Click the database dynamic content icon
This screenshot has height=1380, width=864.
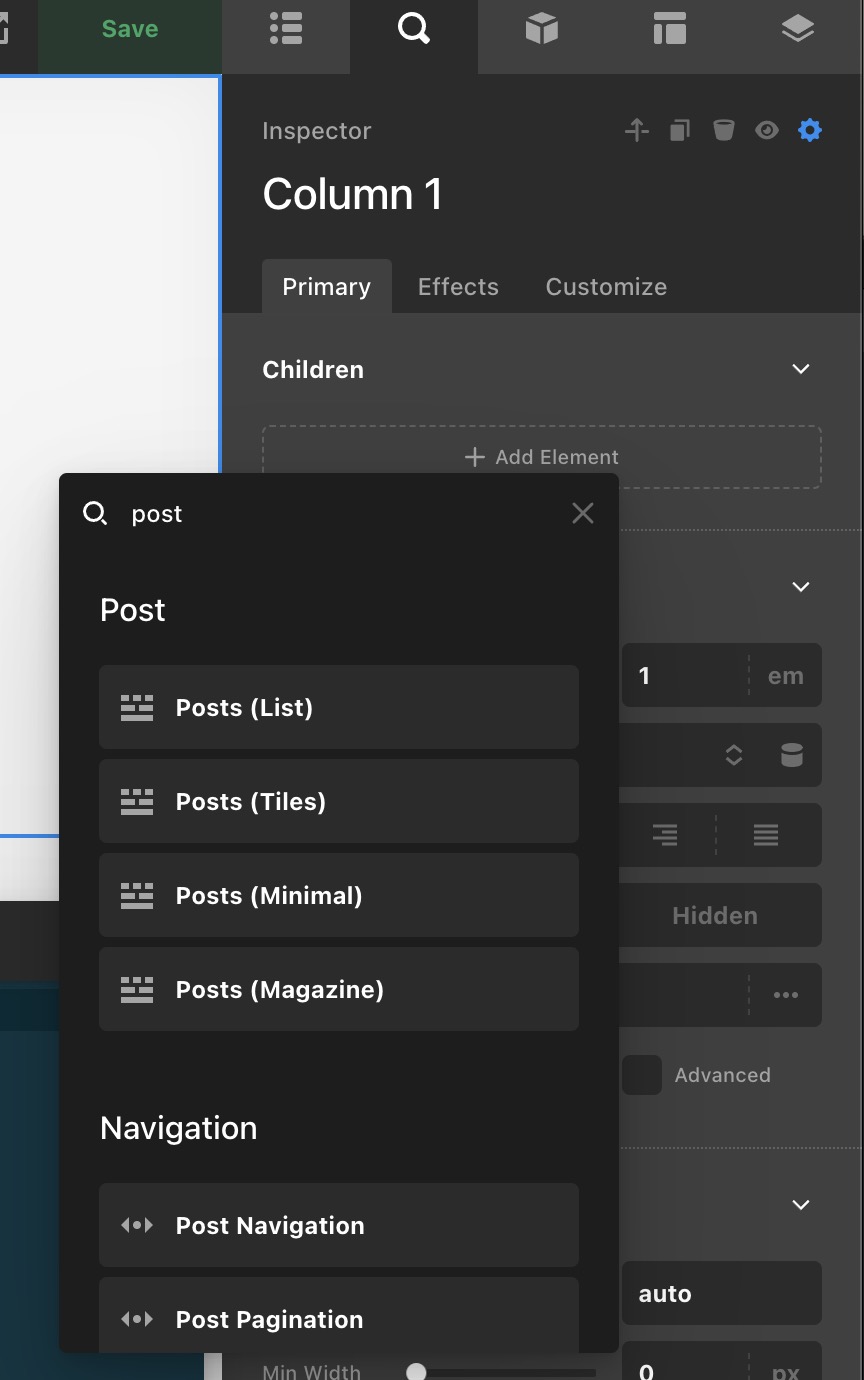791,755
